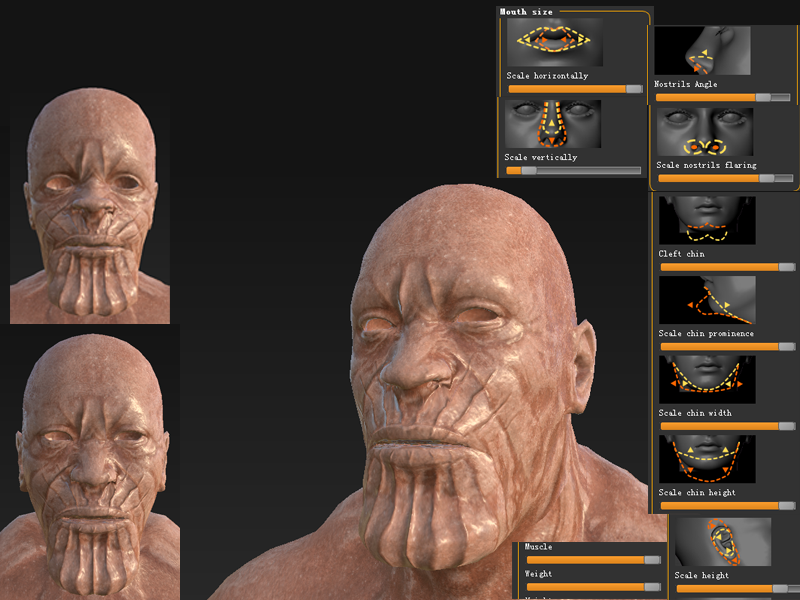
Task: Click the Scale nostrils flaring label
Action: coord(706,165)
